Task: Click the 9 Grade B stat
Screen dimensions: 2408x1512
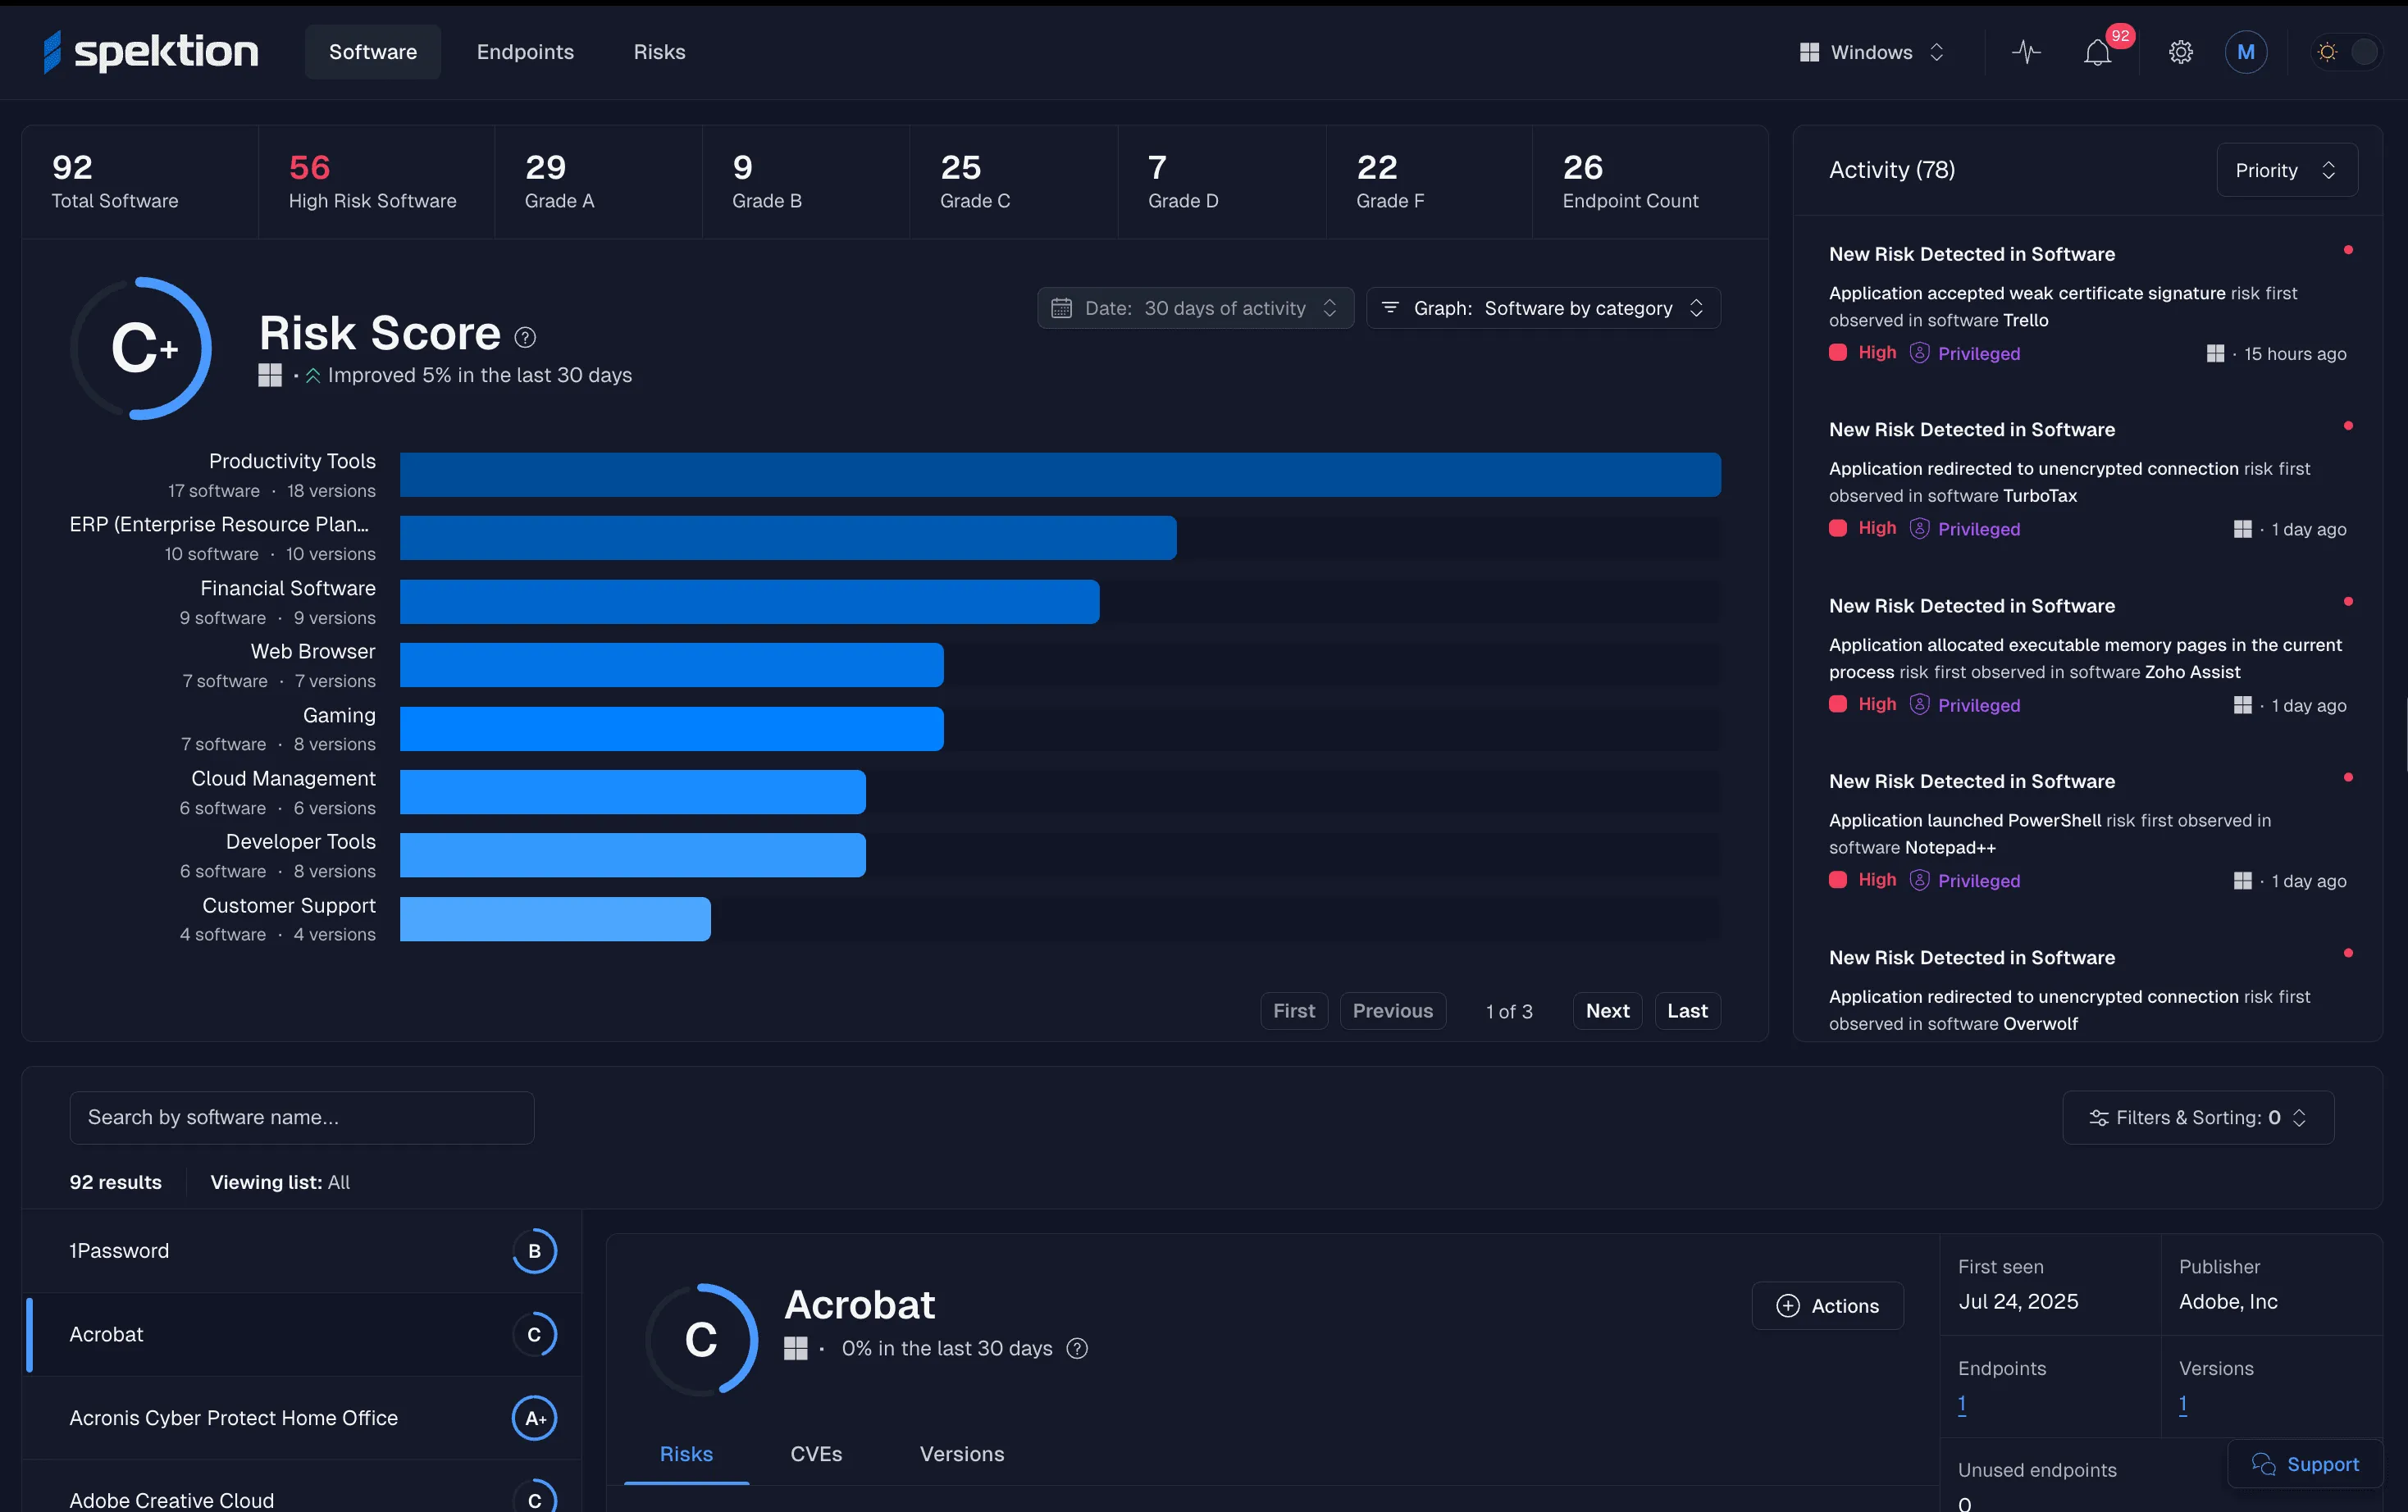Action: pos(806,182)
